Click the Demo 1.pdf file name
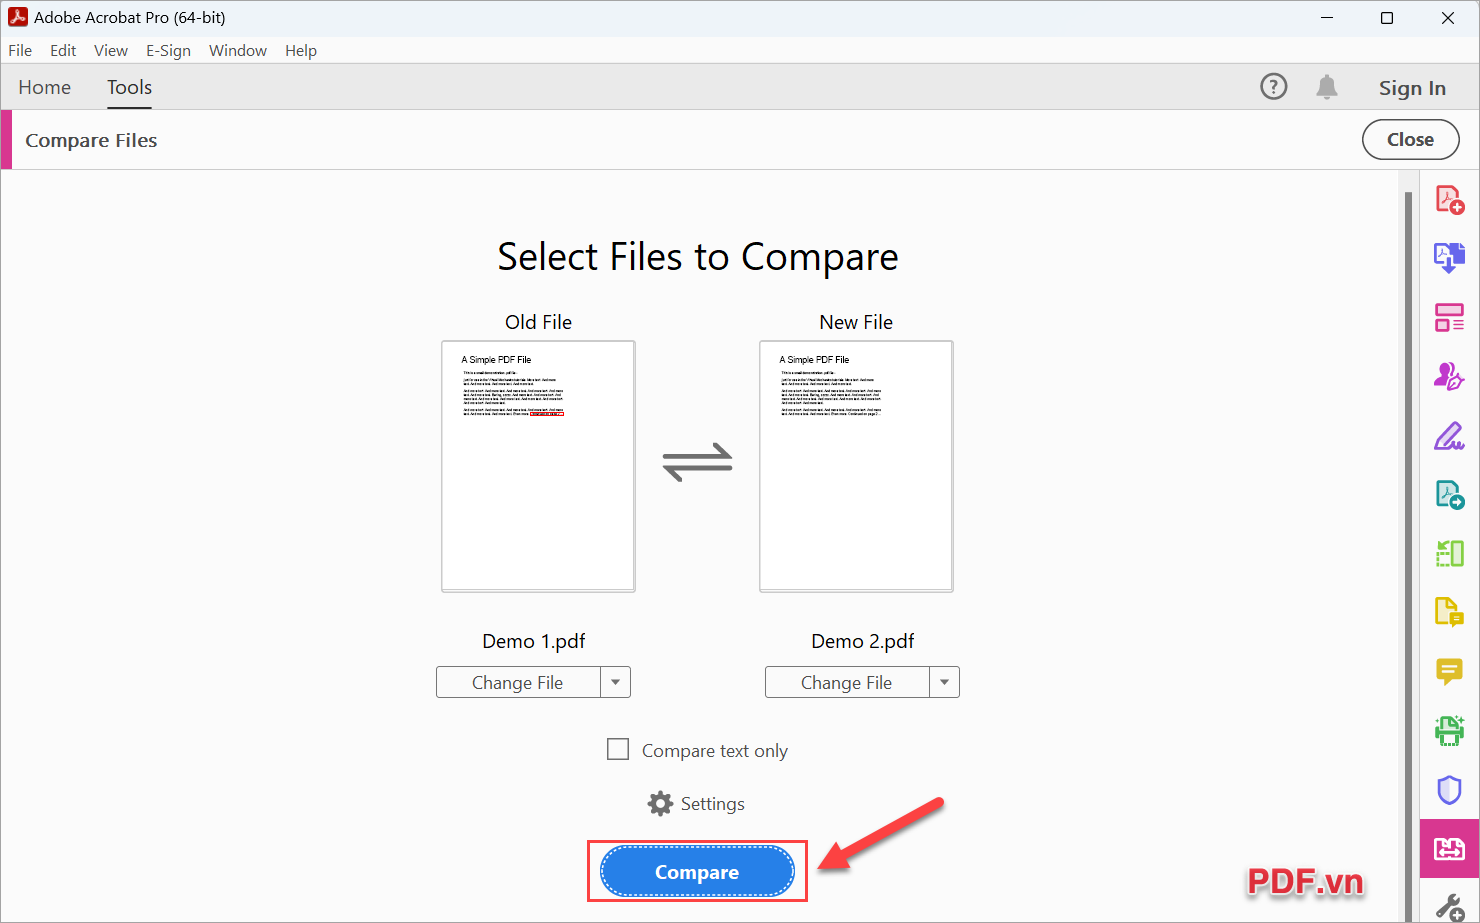Screen dimensions: 1480x923 click(x=534, y=641)
